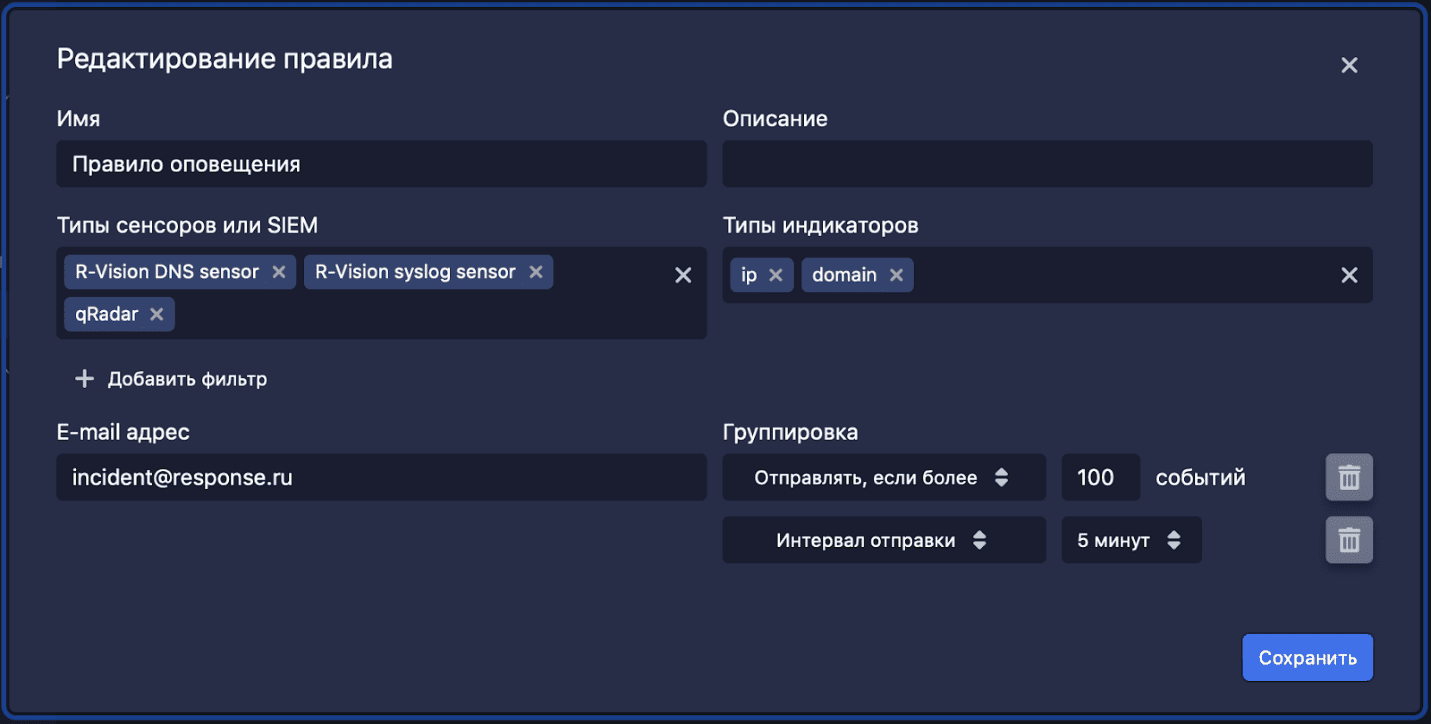Click the 'Добавить фильтр' button
1431x724 pixels.
point(172,379)
